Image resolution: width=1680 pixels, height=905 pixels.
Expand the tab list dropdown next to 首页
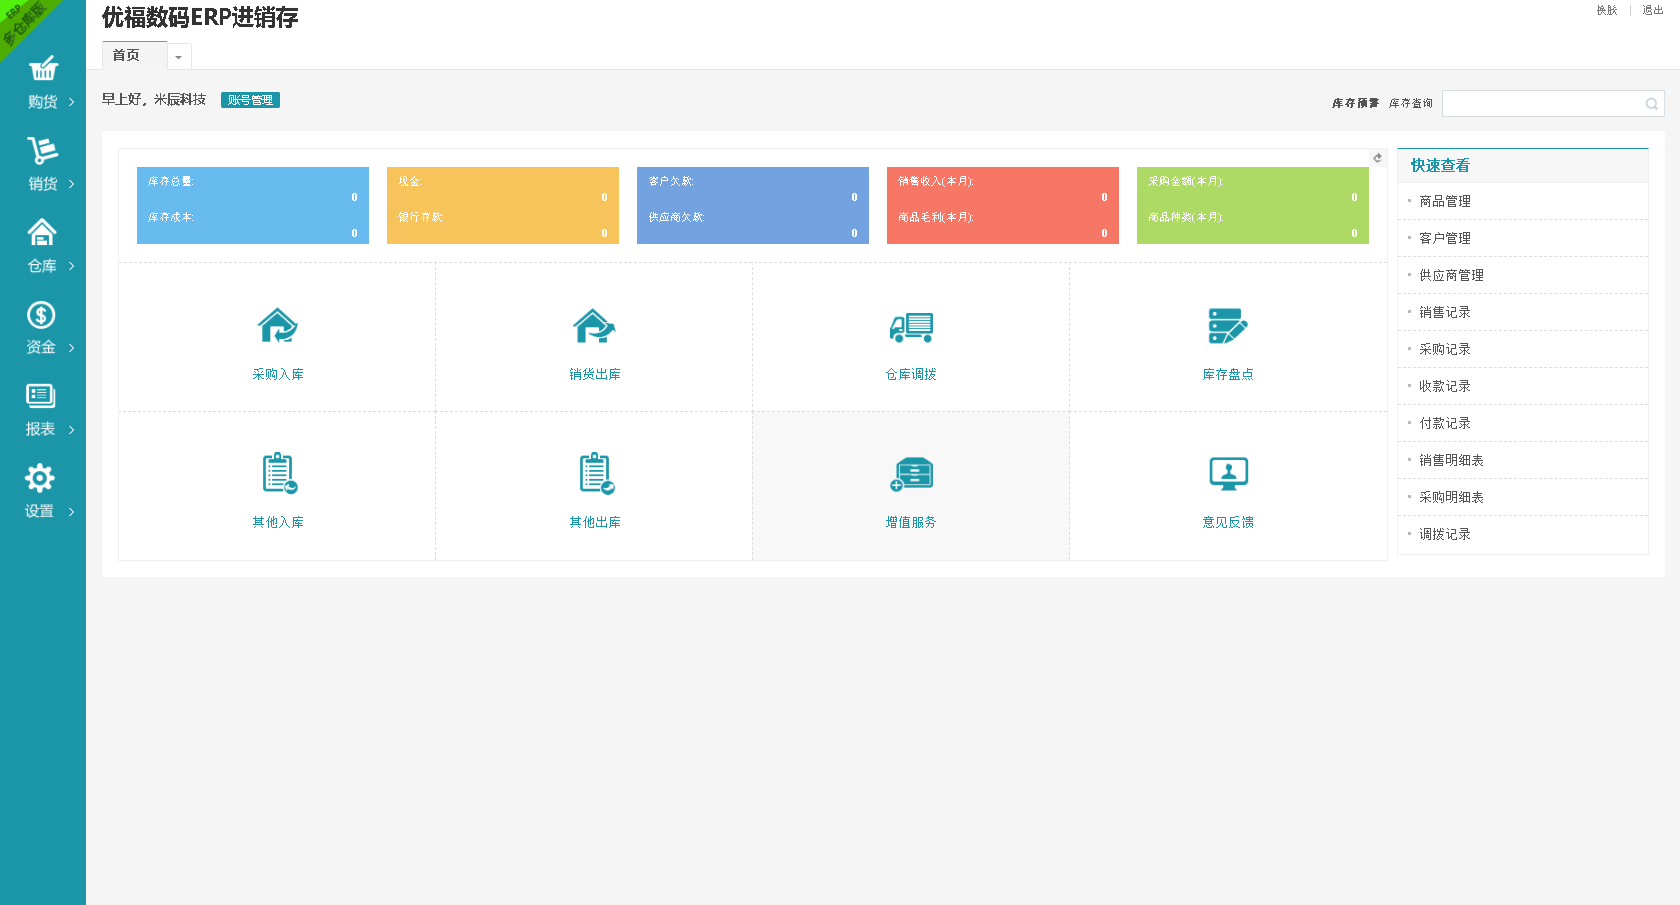[179, 57]
